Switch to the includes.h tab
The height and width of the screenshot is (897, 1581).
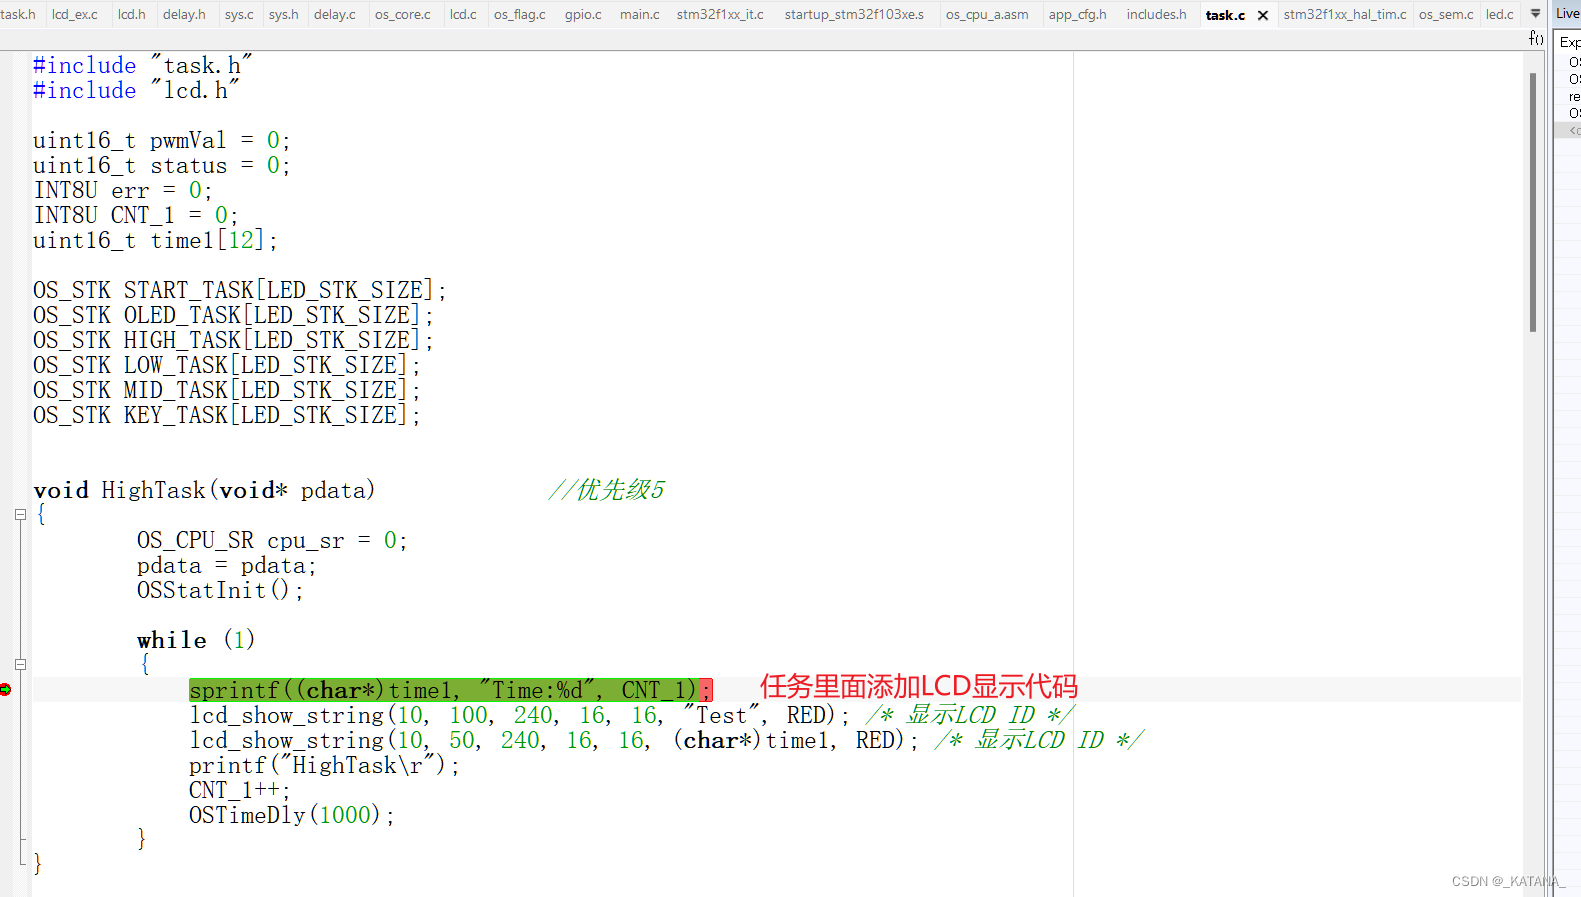[1157, 14]
